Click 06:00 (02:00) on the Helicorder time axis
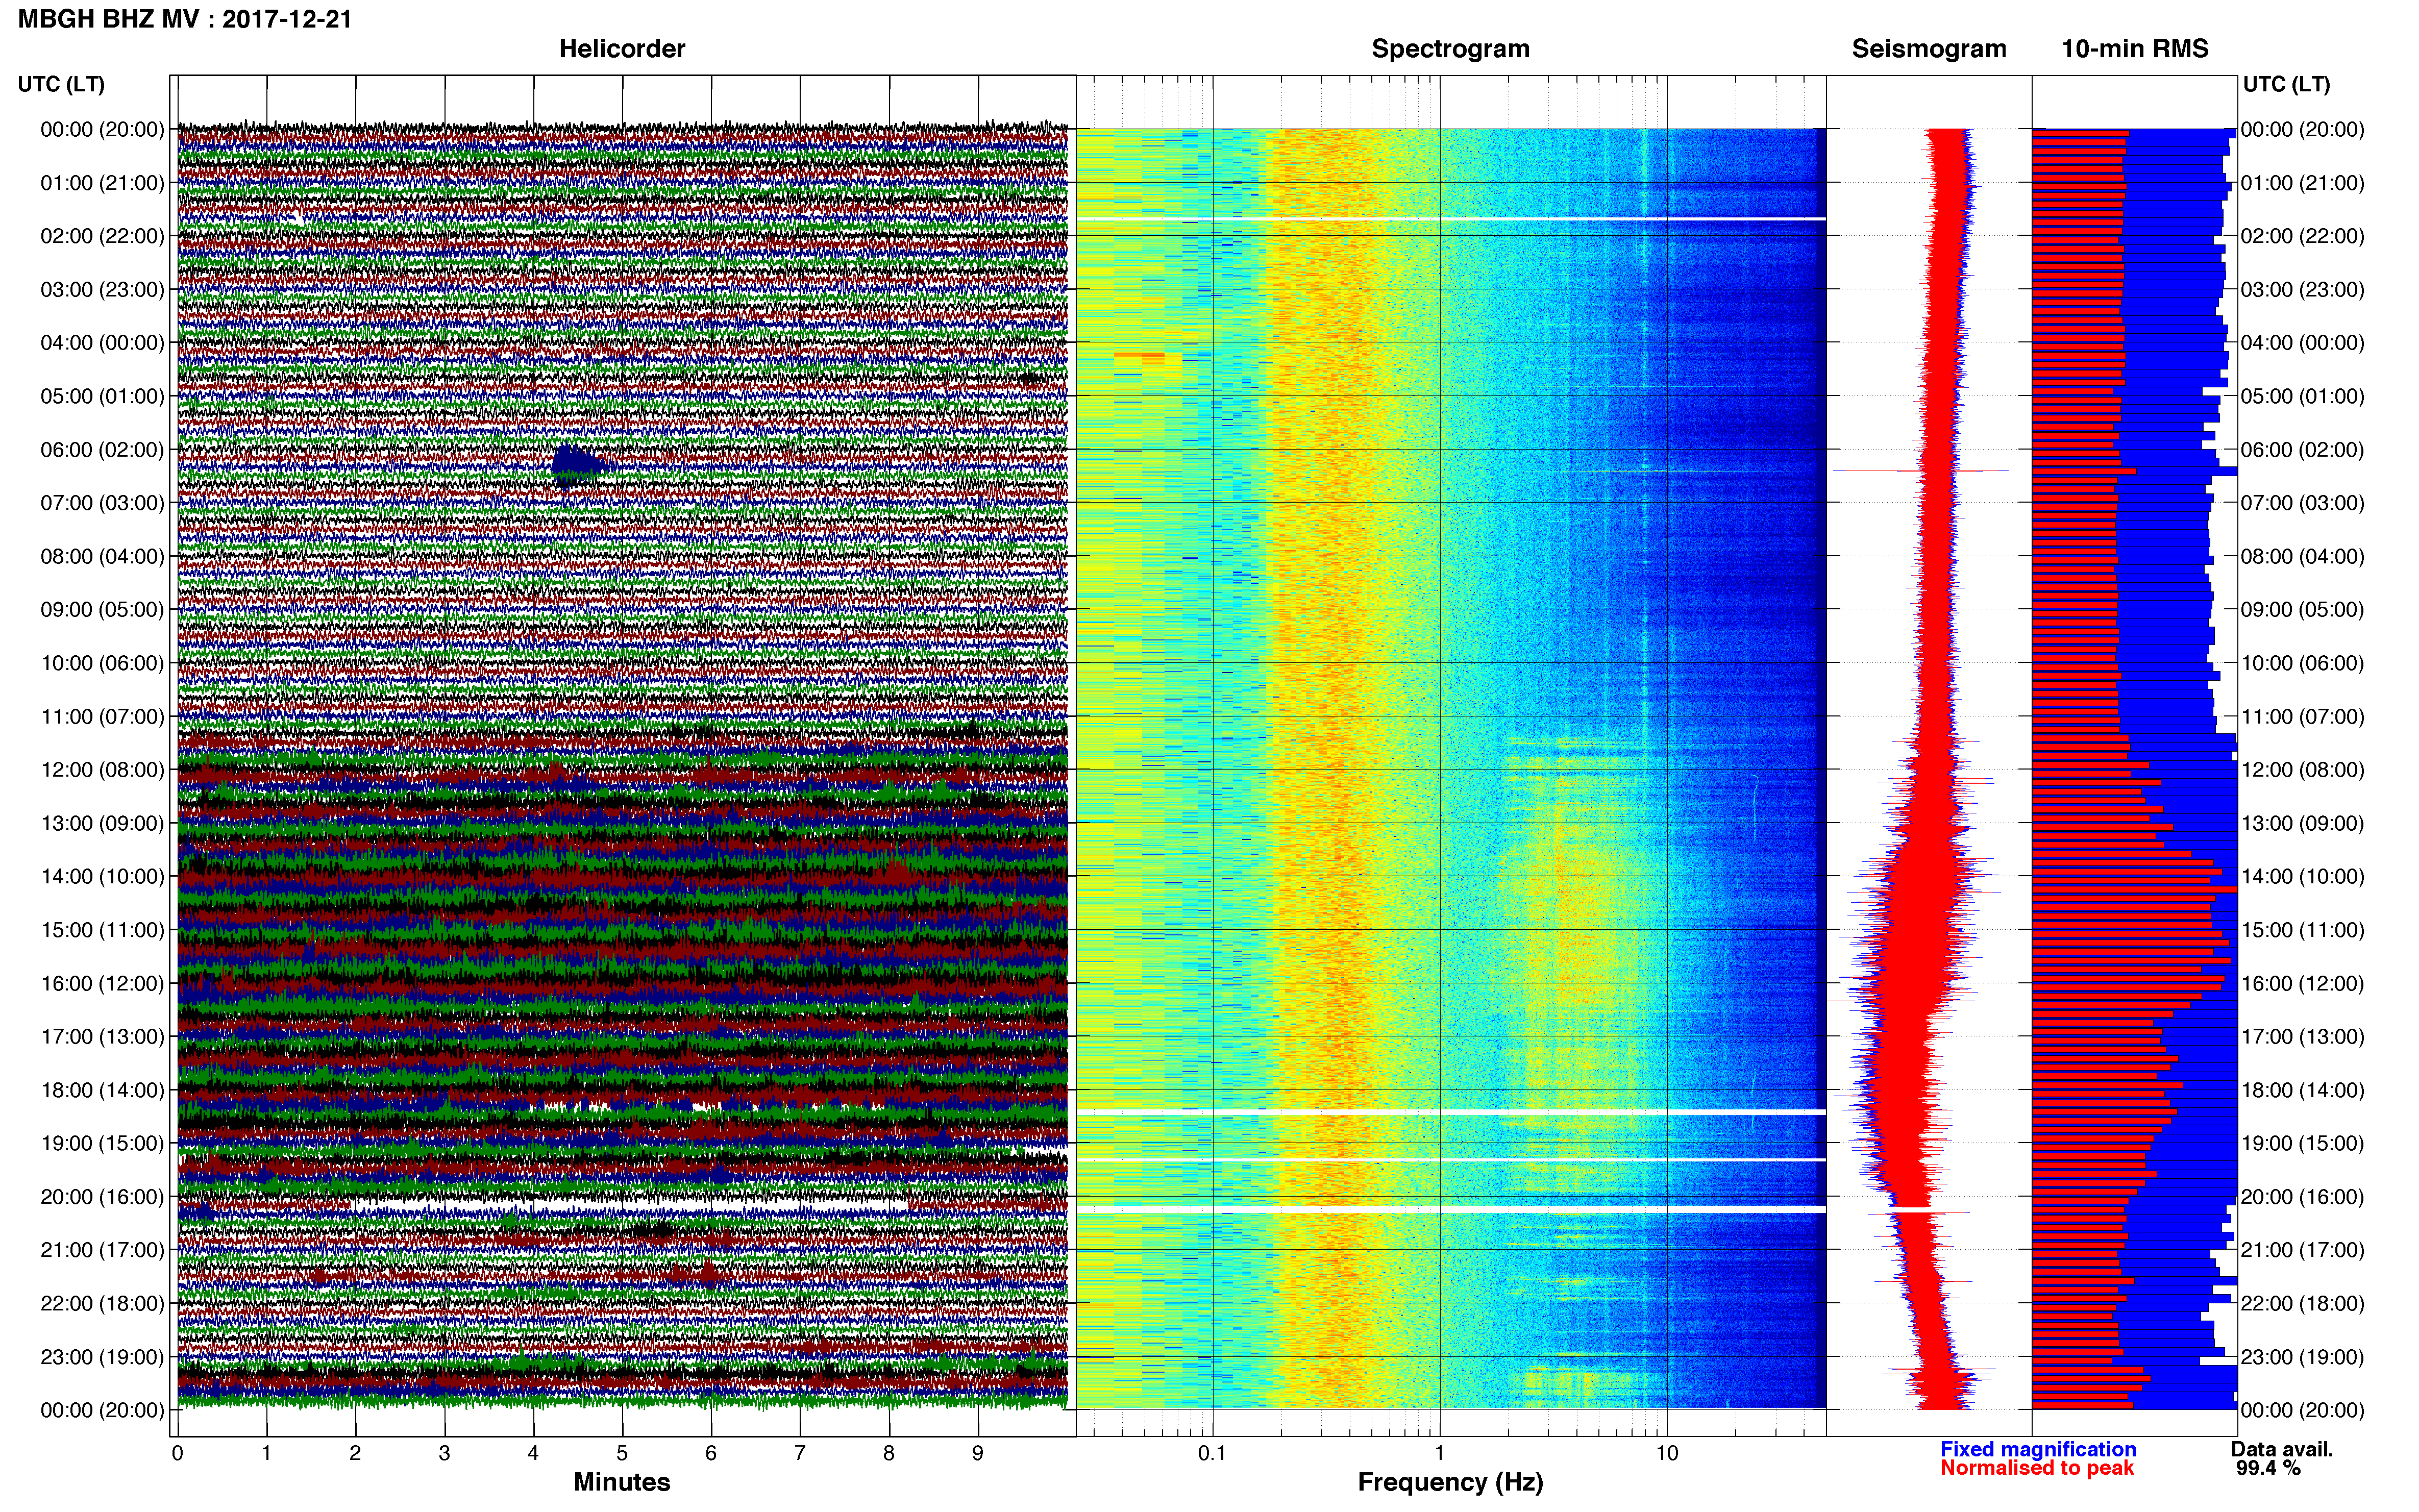 tap(102, 450)
